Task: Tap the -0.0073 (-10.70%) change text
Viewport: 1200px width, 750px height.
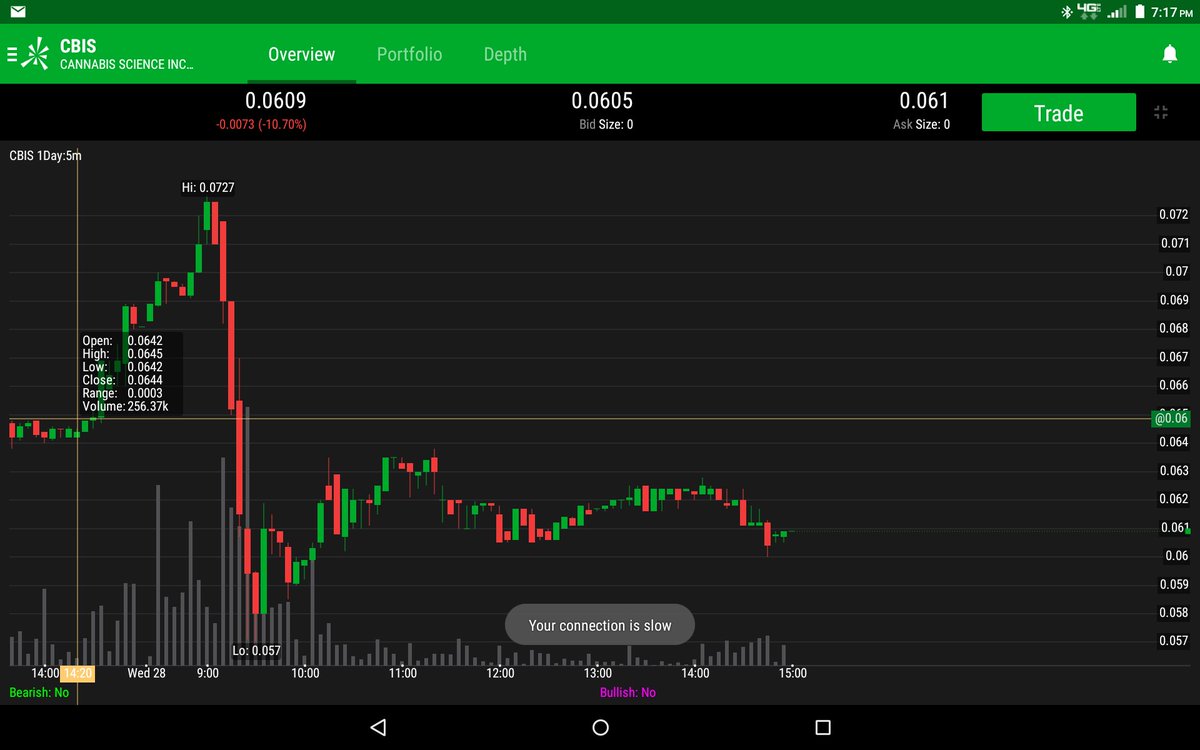Action: coord(261,125)
